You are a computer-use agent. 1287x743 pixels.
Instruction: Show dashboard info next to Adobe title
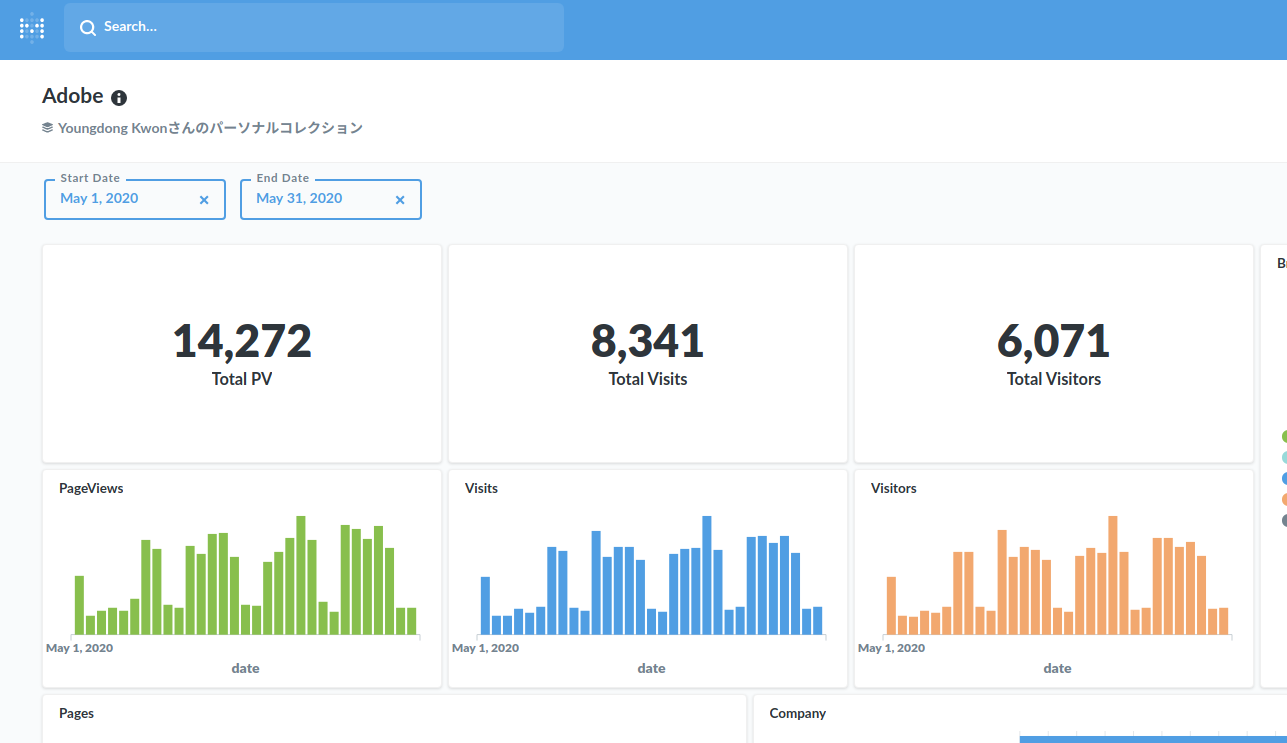[119, 98]
